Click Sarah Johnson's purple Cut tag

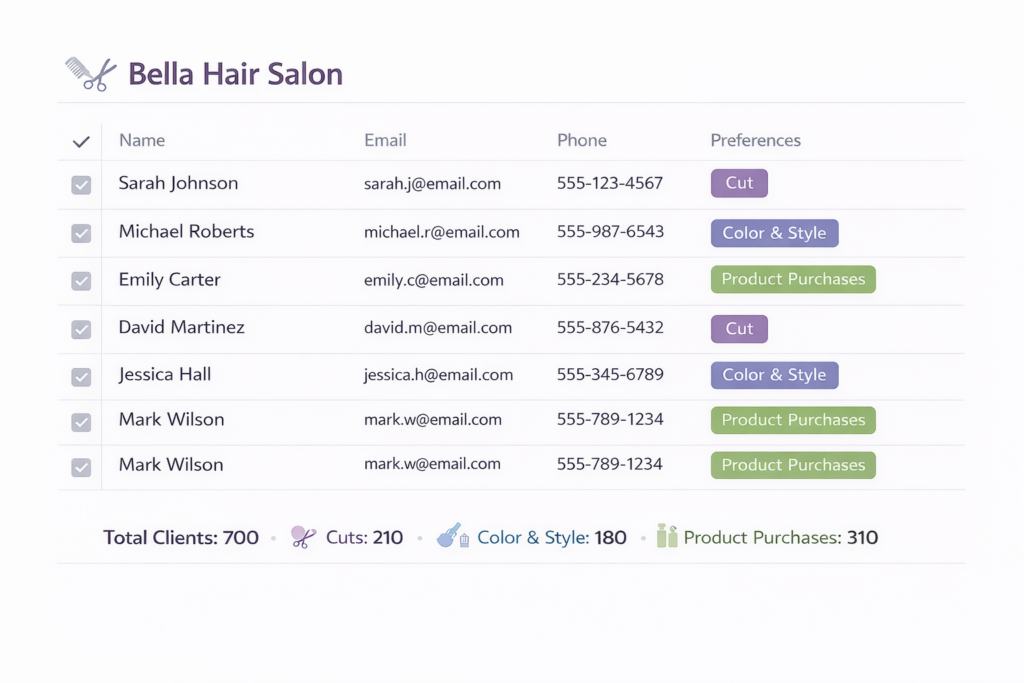(x=739, y=183)
